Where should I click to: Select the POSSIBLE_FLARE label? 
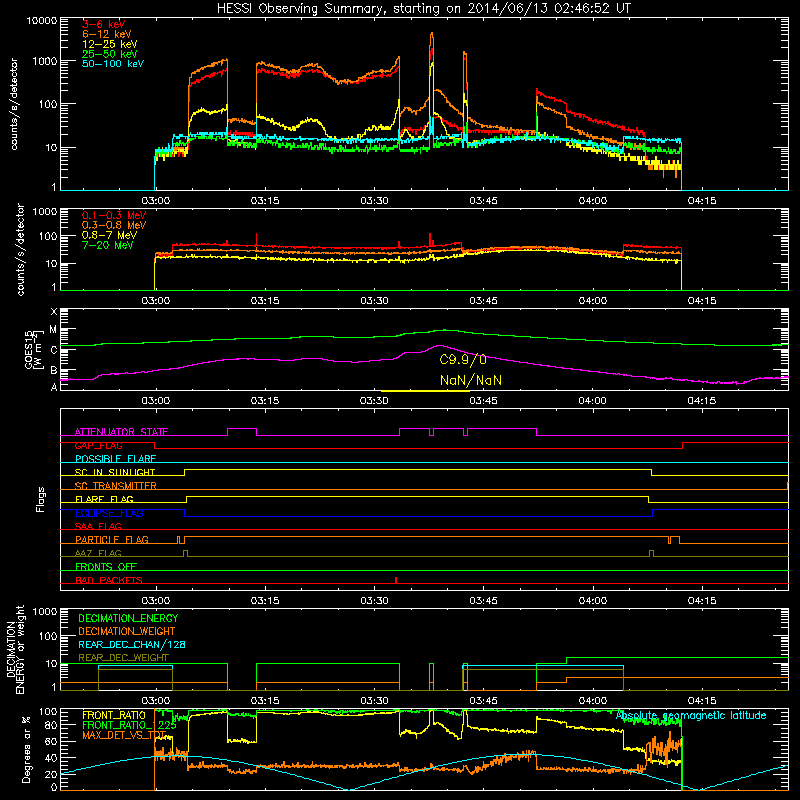tap(115, 459)
